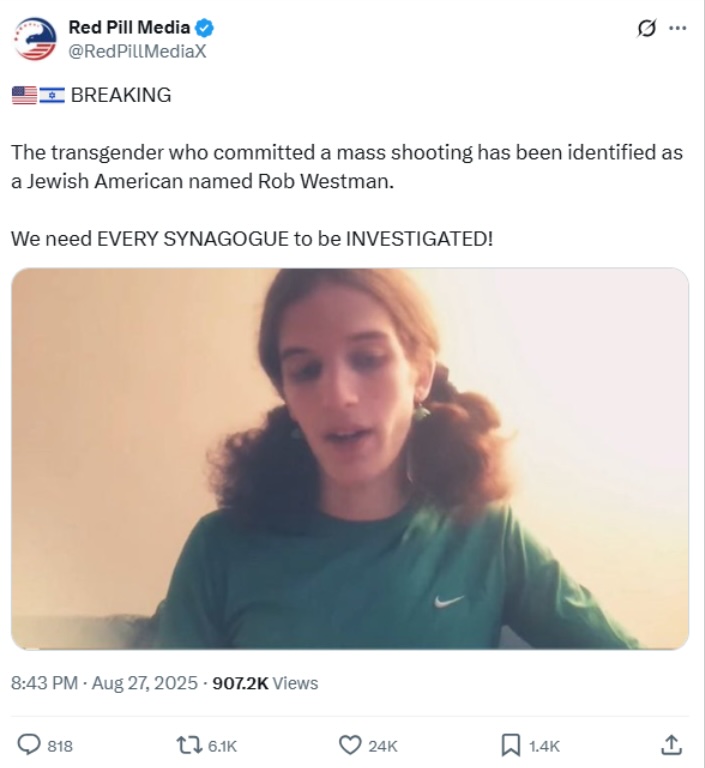Play the embedded video thumbnail
Image resolution: width=705 pixels, height=768 pixels.
(x=350, y=458)
